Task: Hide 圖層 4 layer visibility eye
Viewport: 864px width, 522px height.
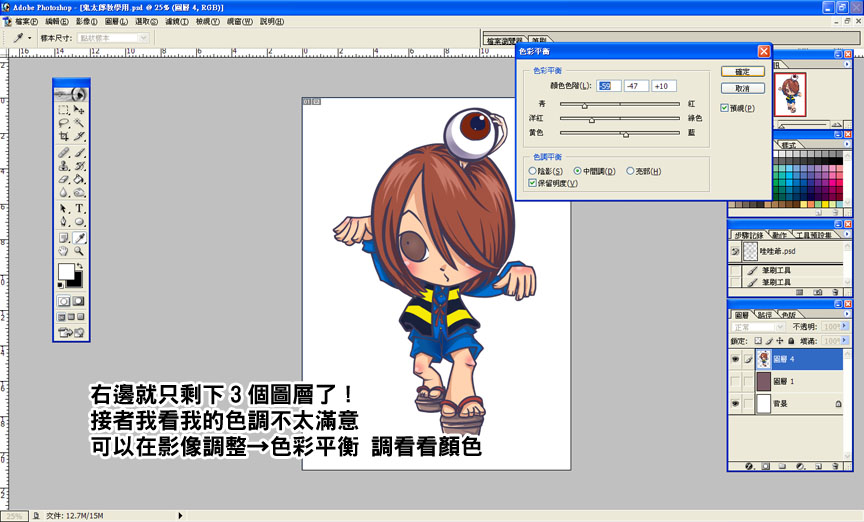Action: 735,359
